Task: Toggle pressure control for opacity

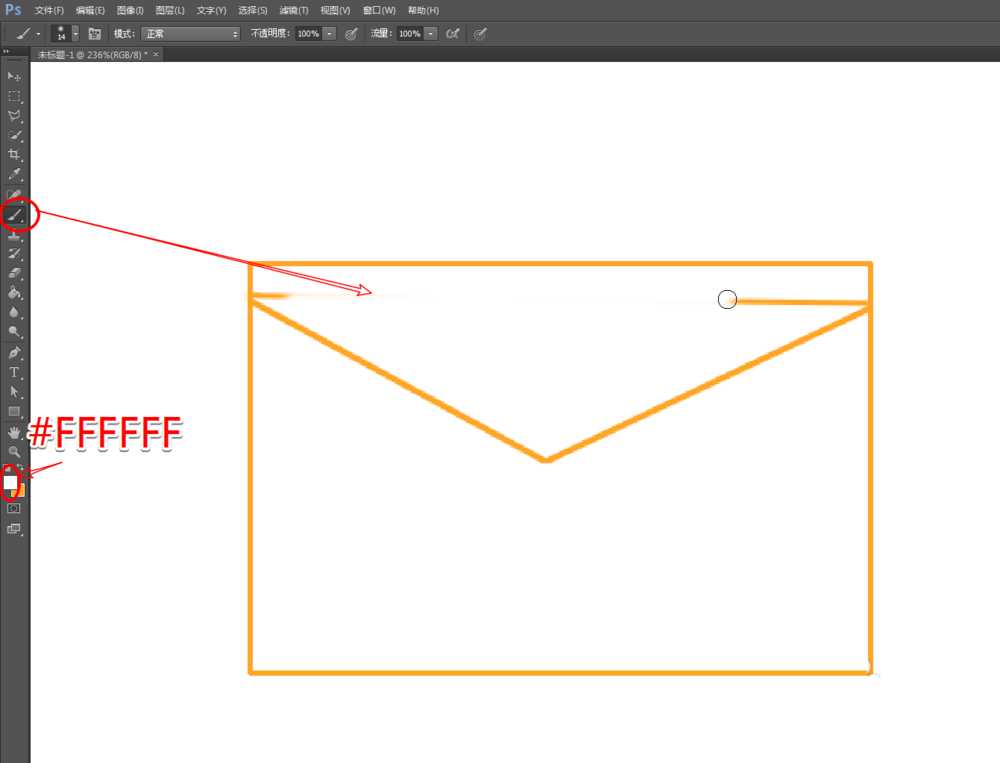Action: point(351,33)
